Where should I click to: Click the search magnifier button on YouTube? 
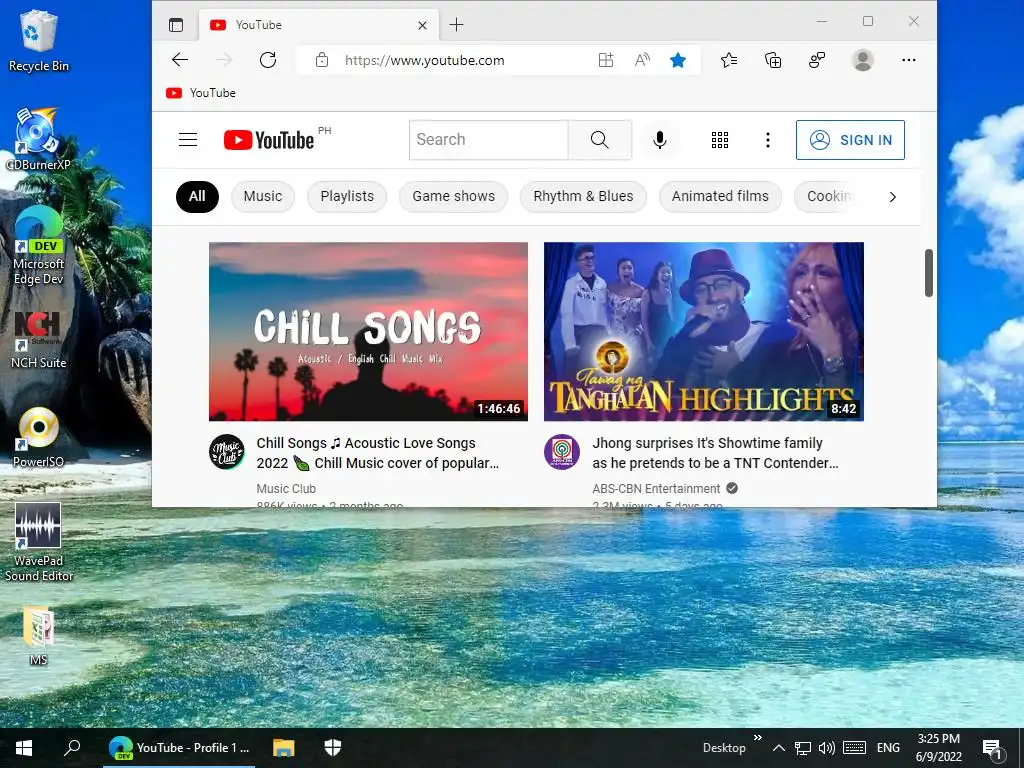click(600, 140)
